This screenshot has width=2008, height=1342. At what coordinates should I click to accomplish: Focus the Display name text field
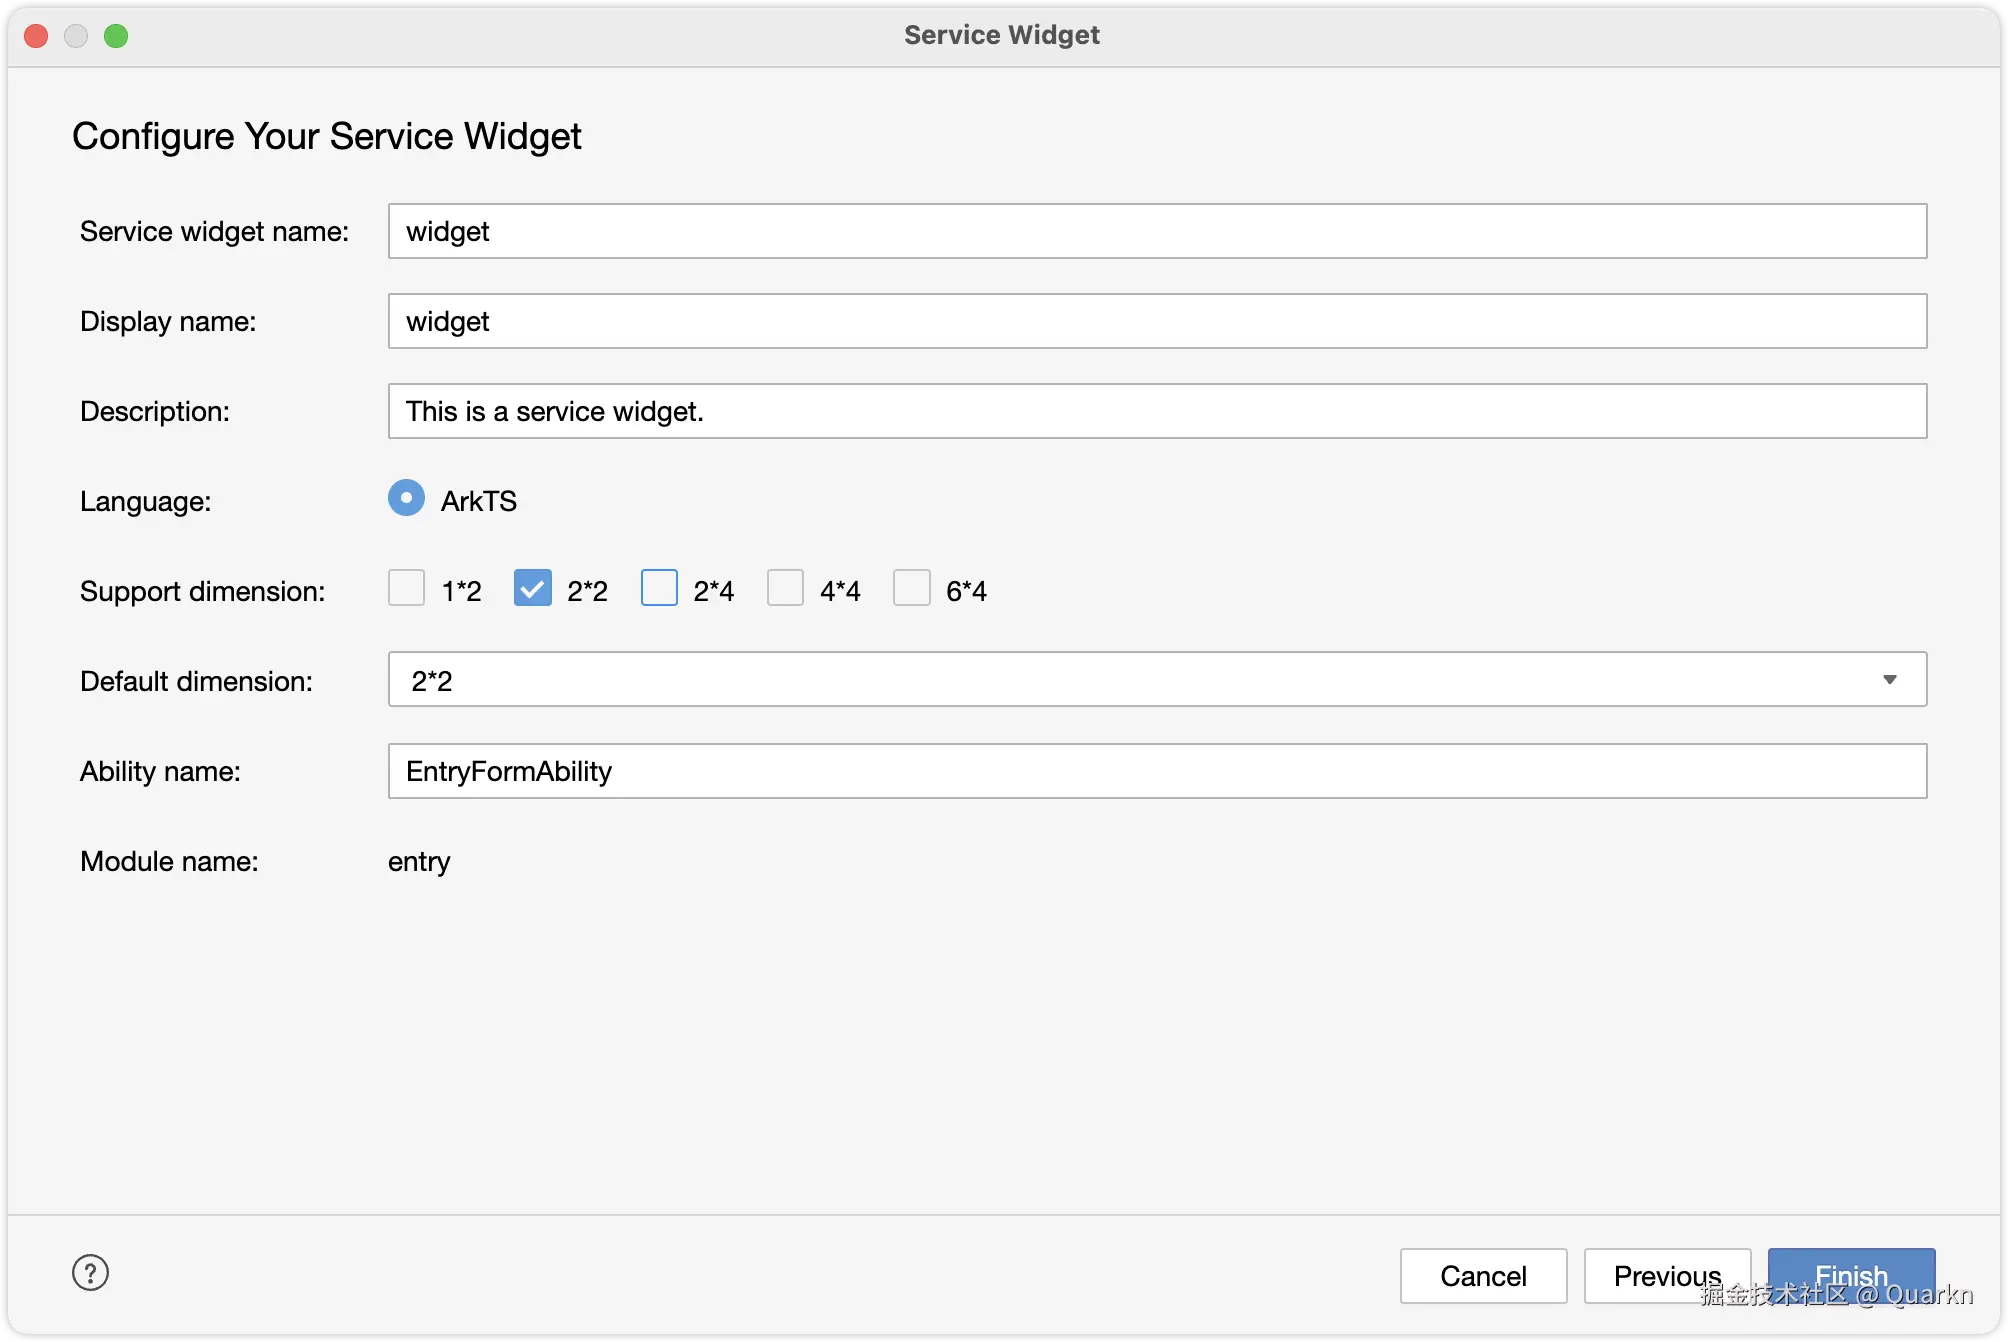click(1157, 321)
